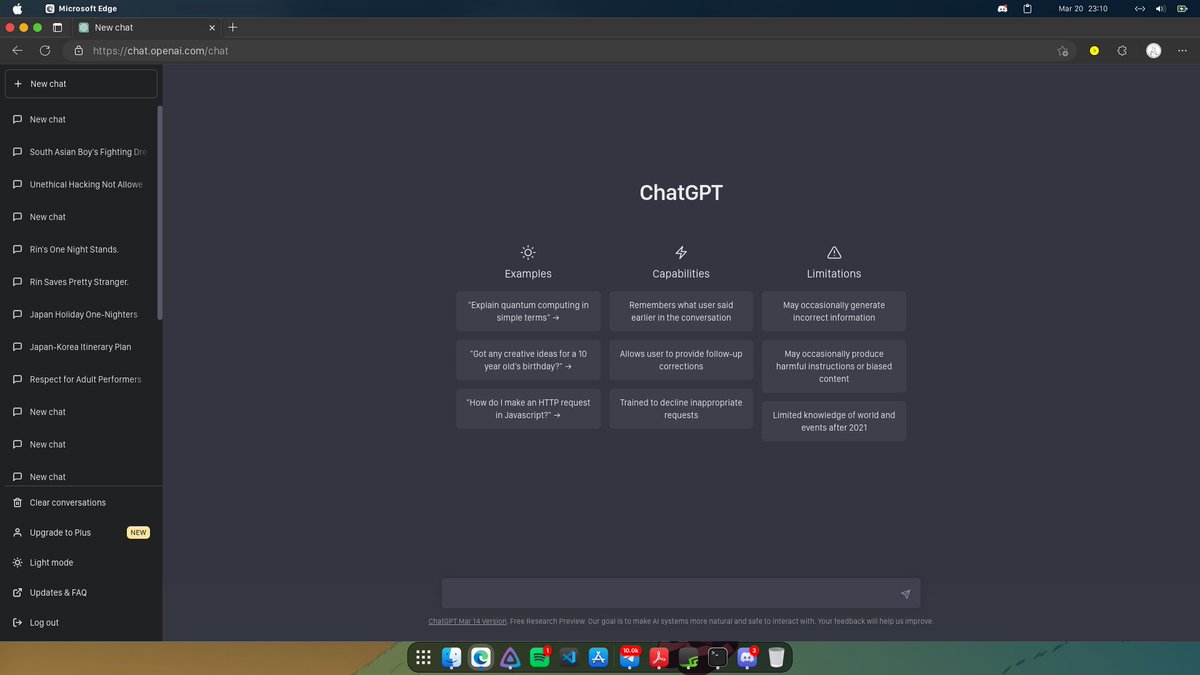Image resolution: width=1200 pixels, height=675 pixels.
Task: Open Launchpad from the dock
Action: (423, 657)
